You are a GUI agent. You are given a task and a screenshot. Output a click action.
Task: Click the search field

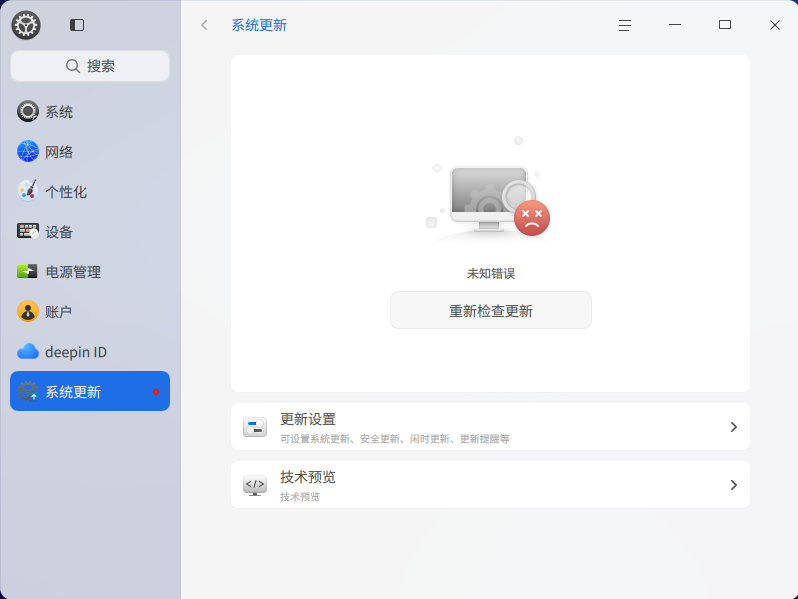click(x=90, y=66)
